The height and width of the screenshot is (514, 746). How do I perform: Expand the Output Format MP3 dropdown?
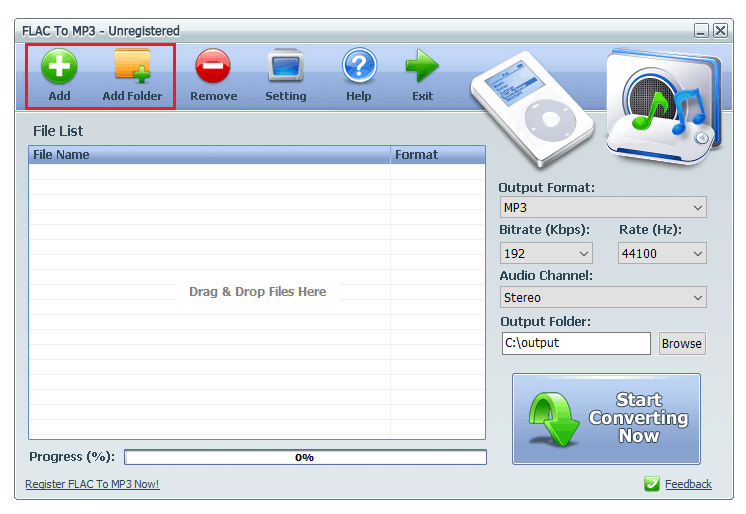coord(603,208)
